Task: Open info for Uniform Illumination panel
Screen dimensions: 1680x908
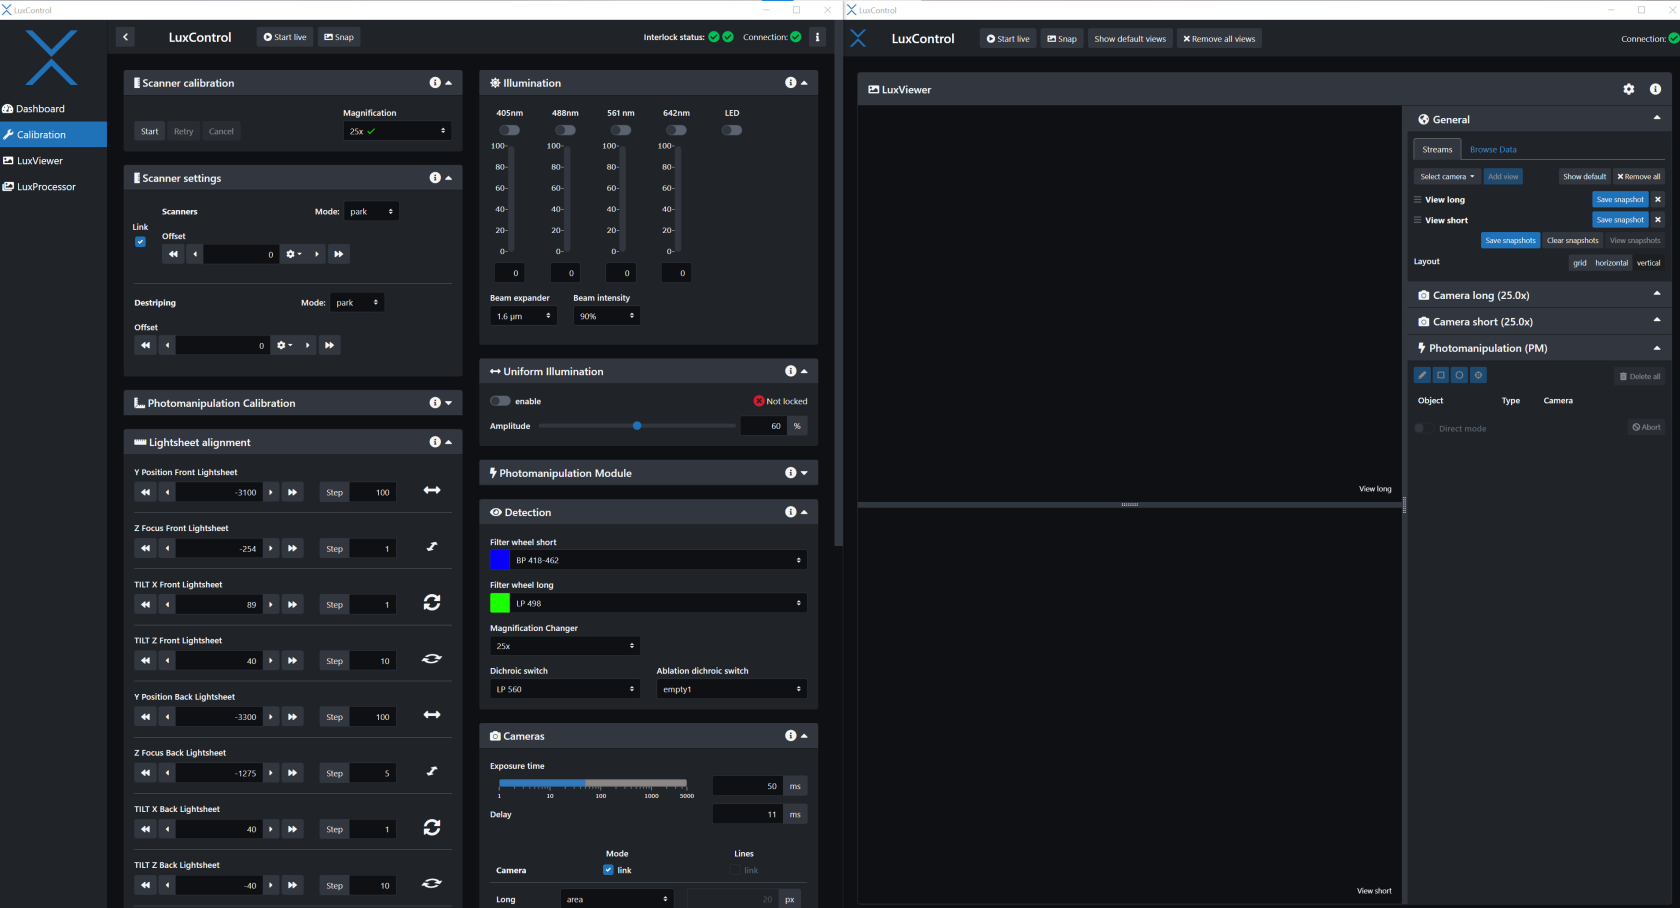Action: [791, 371]
